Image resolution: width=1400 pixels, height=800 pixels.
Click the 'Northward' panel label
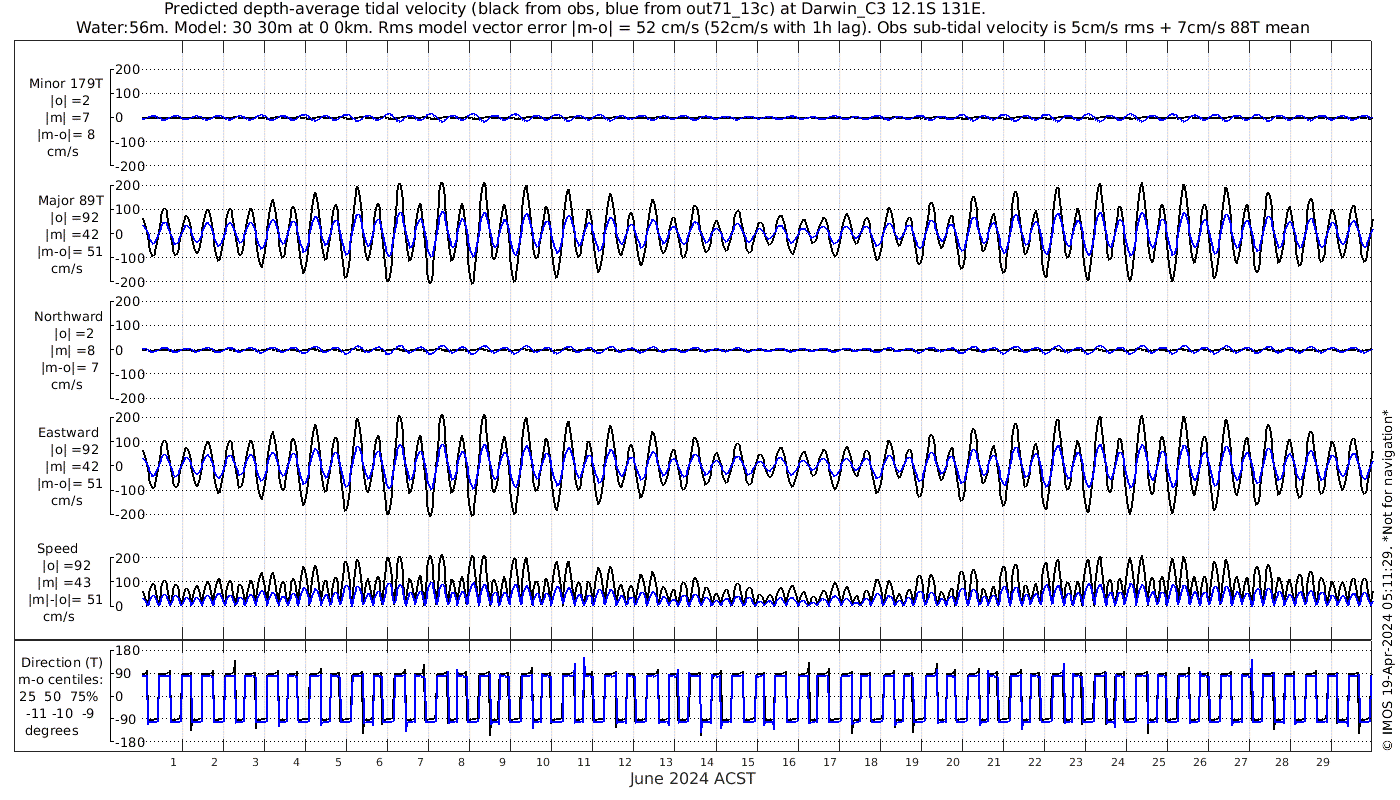coord(68,316)
